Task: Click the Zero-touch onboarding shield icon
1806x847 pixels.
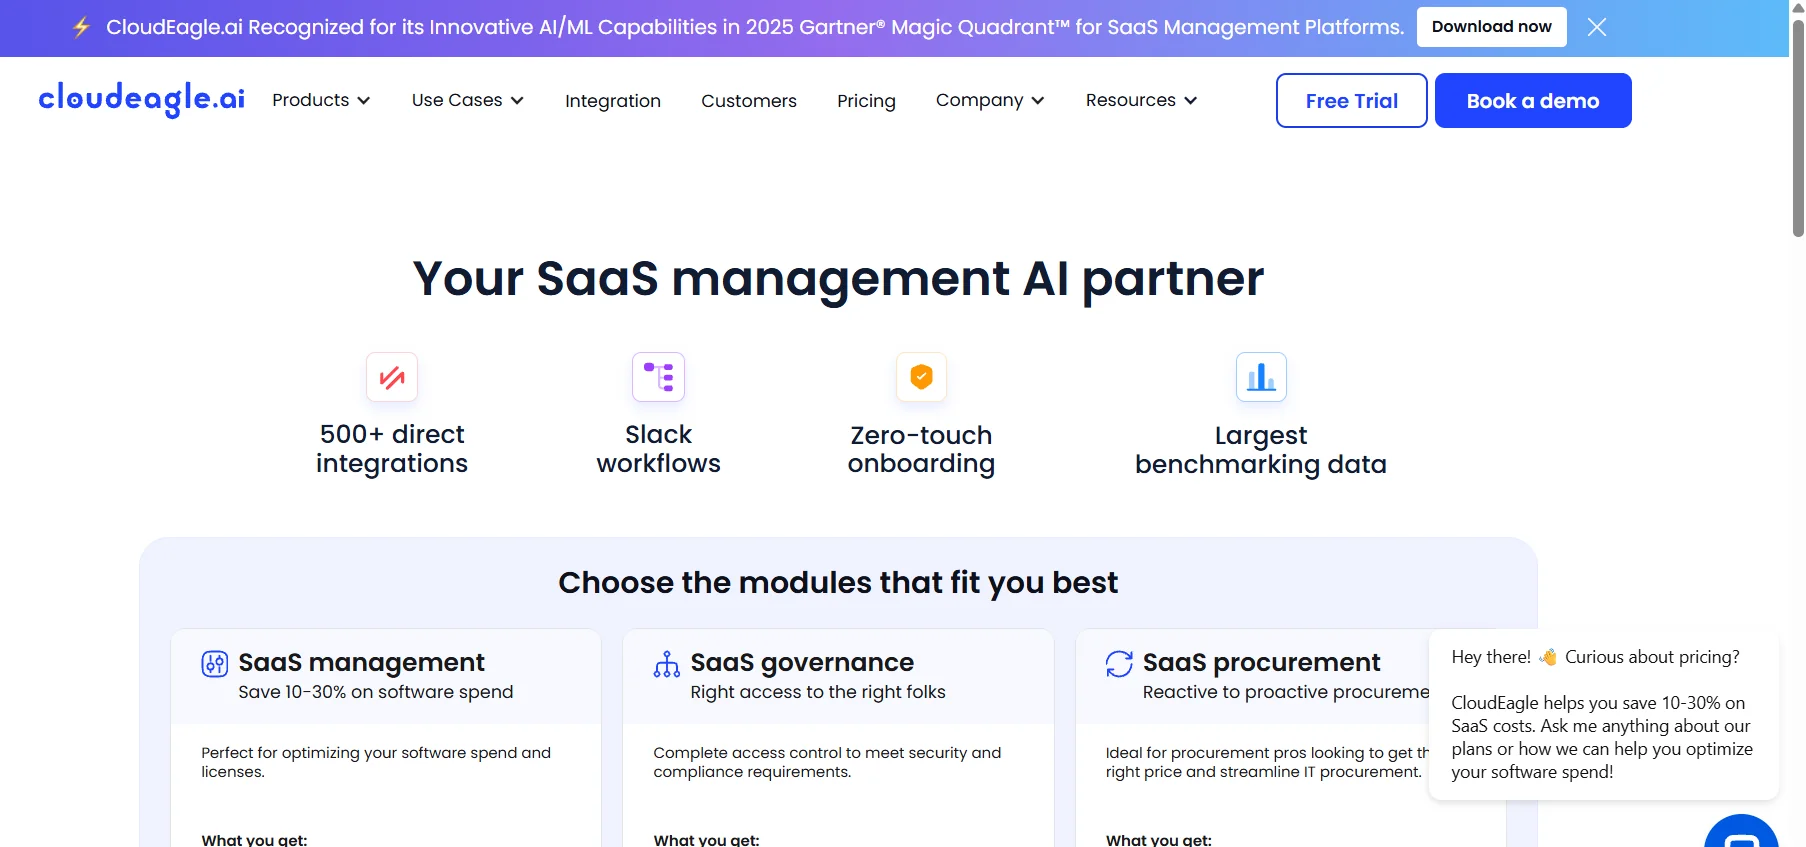Action: tap(921, 377)
